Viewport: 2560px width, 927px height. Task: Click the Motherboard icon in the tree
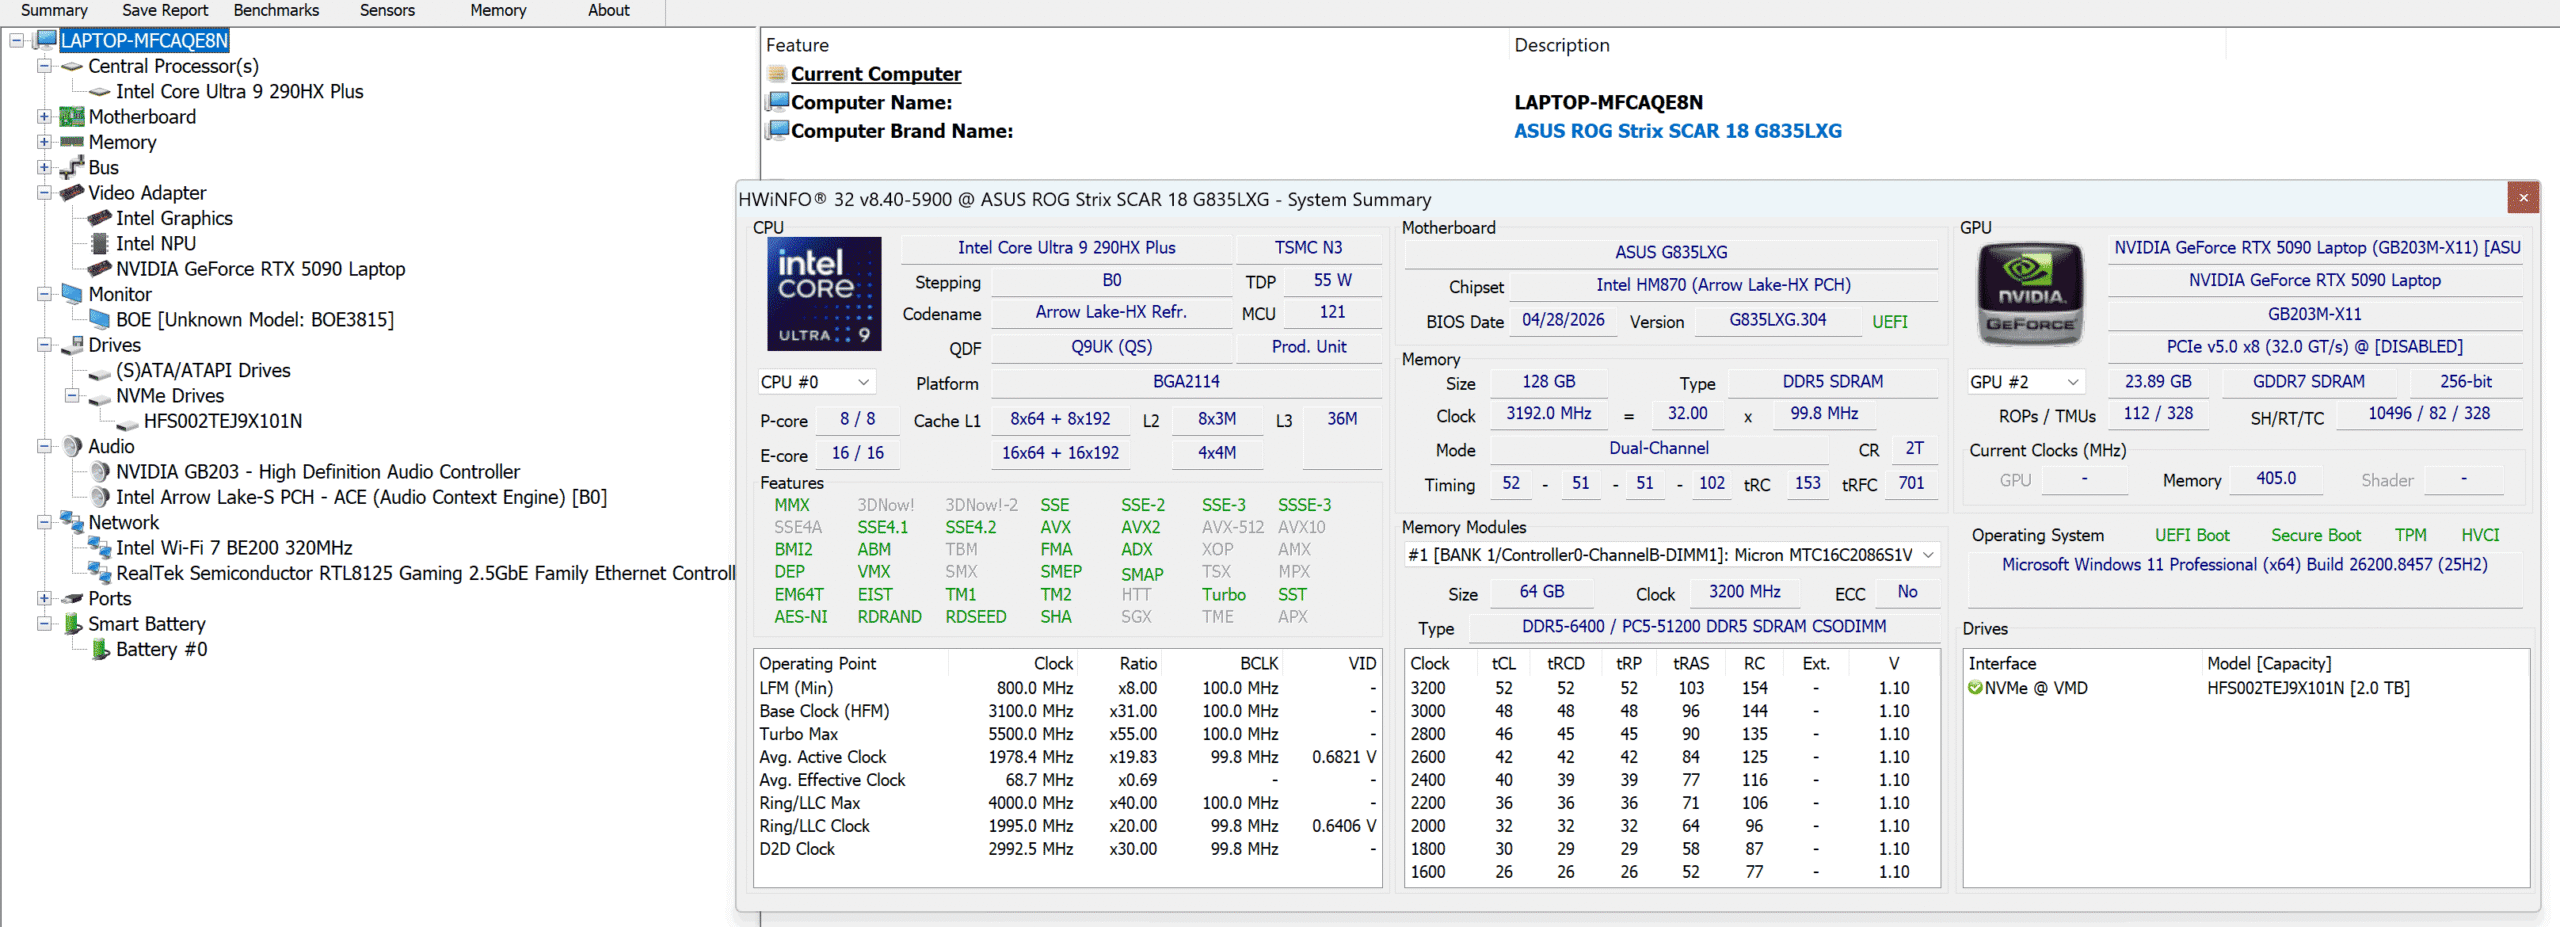click(x=72, y=117)
